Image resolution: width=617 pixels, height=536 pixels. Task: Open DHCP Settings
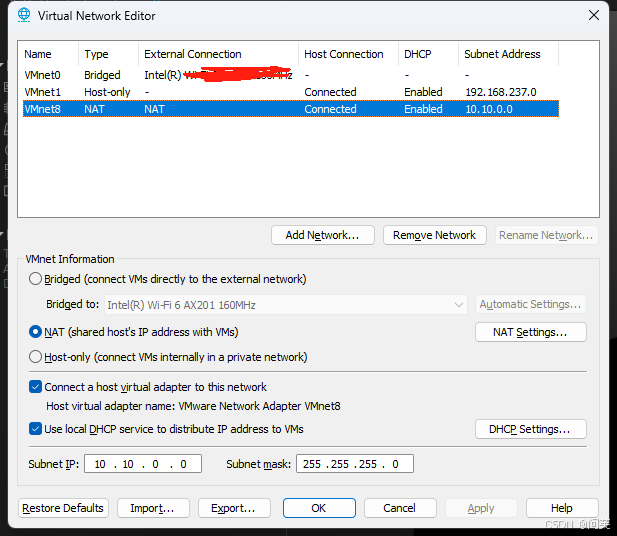click(530, 429)
